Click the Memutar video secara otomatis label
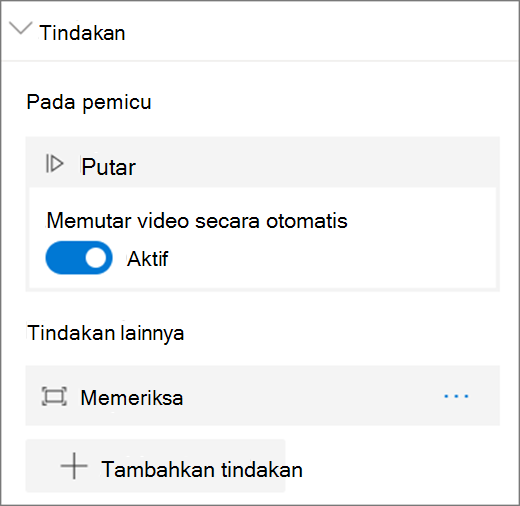This screenshot has width=520, height=506. pos(197,221)
